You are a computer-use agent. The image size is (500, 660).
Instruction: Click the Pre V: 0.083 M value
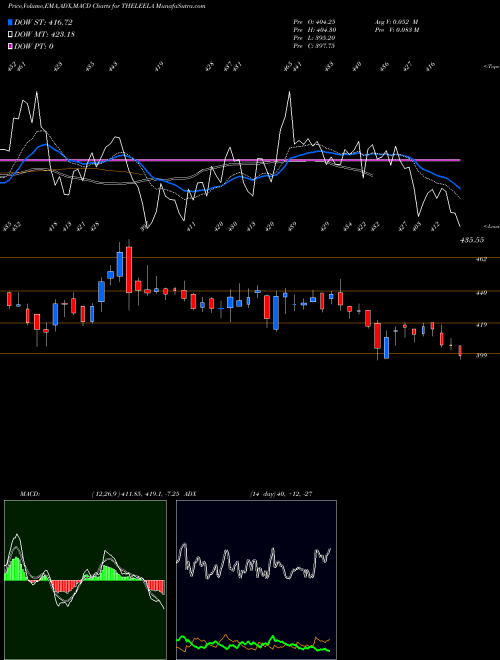(x=396, y=30)
